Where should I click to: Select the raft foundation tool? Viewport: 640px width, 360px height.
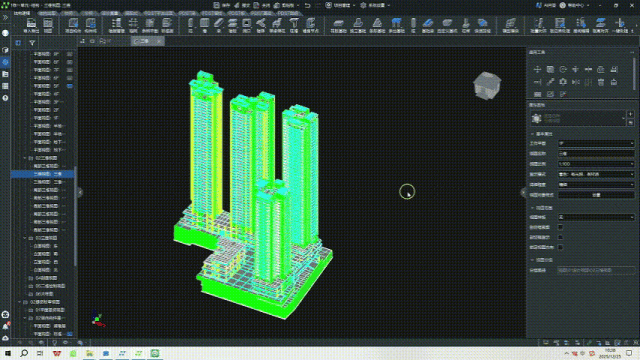click(338, 25)
